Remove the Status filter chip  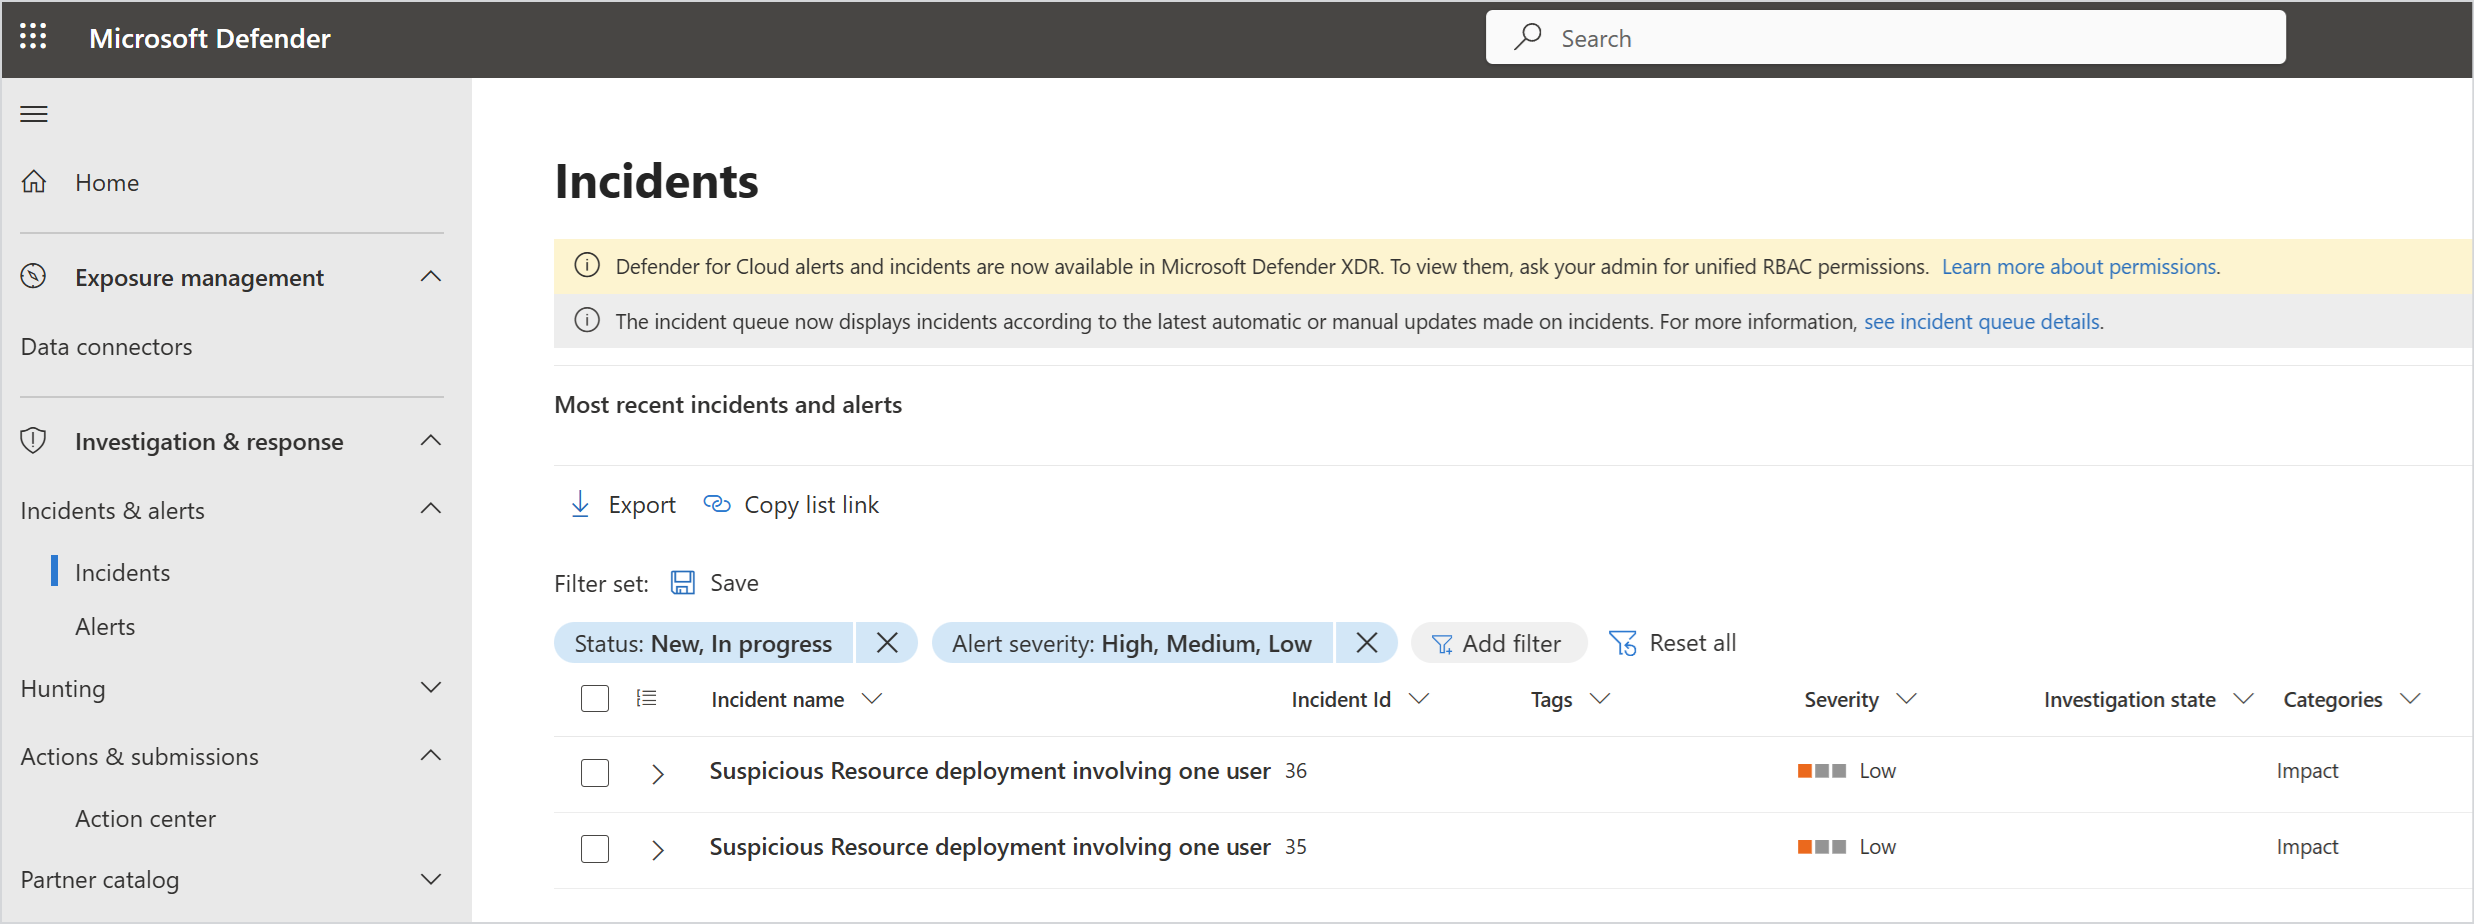(x=886, y=643)
